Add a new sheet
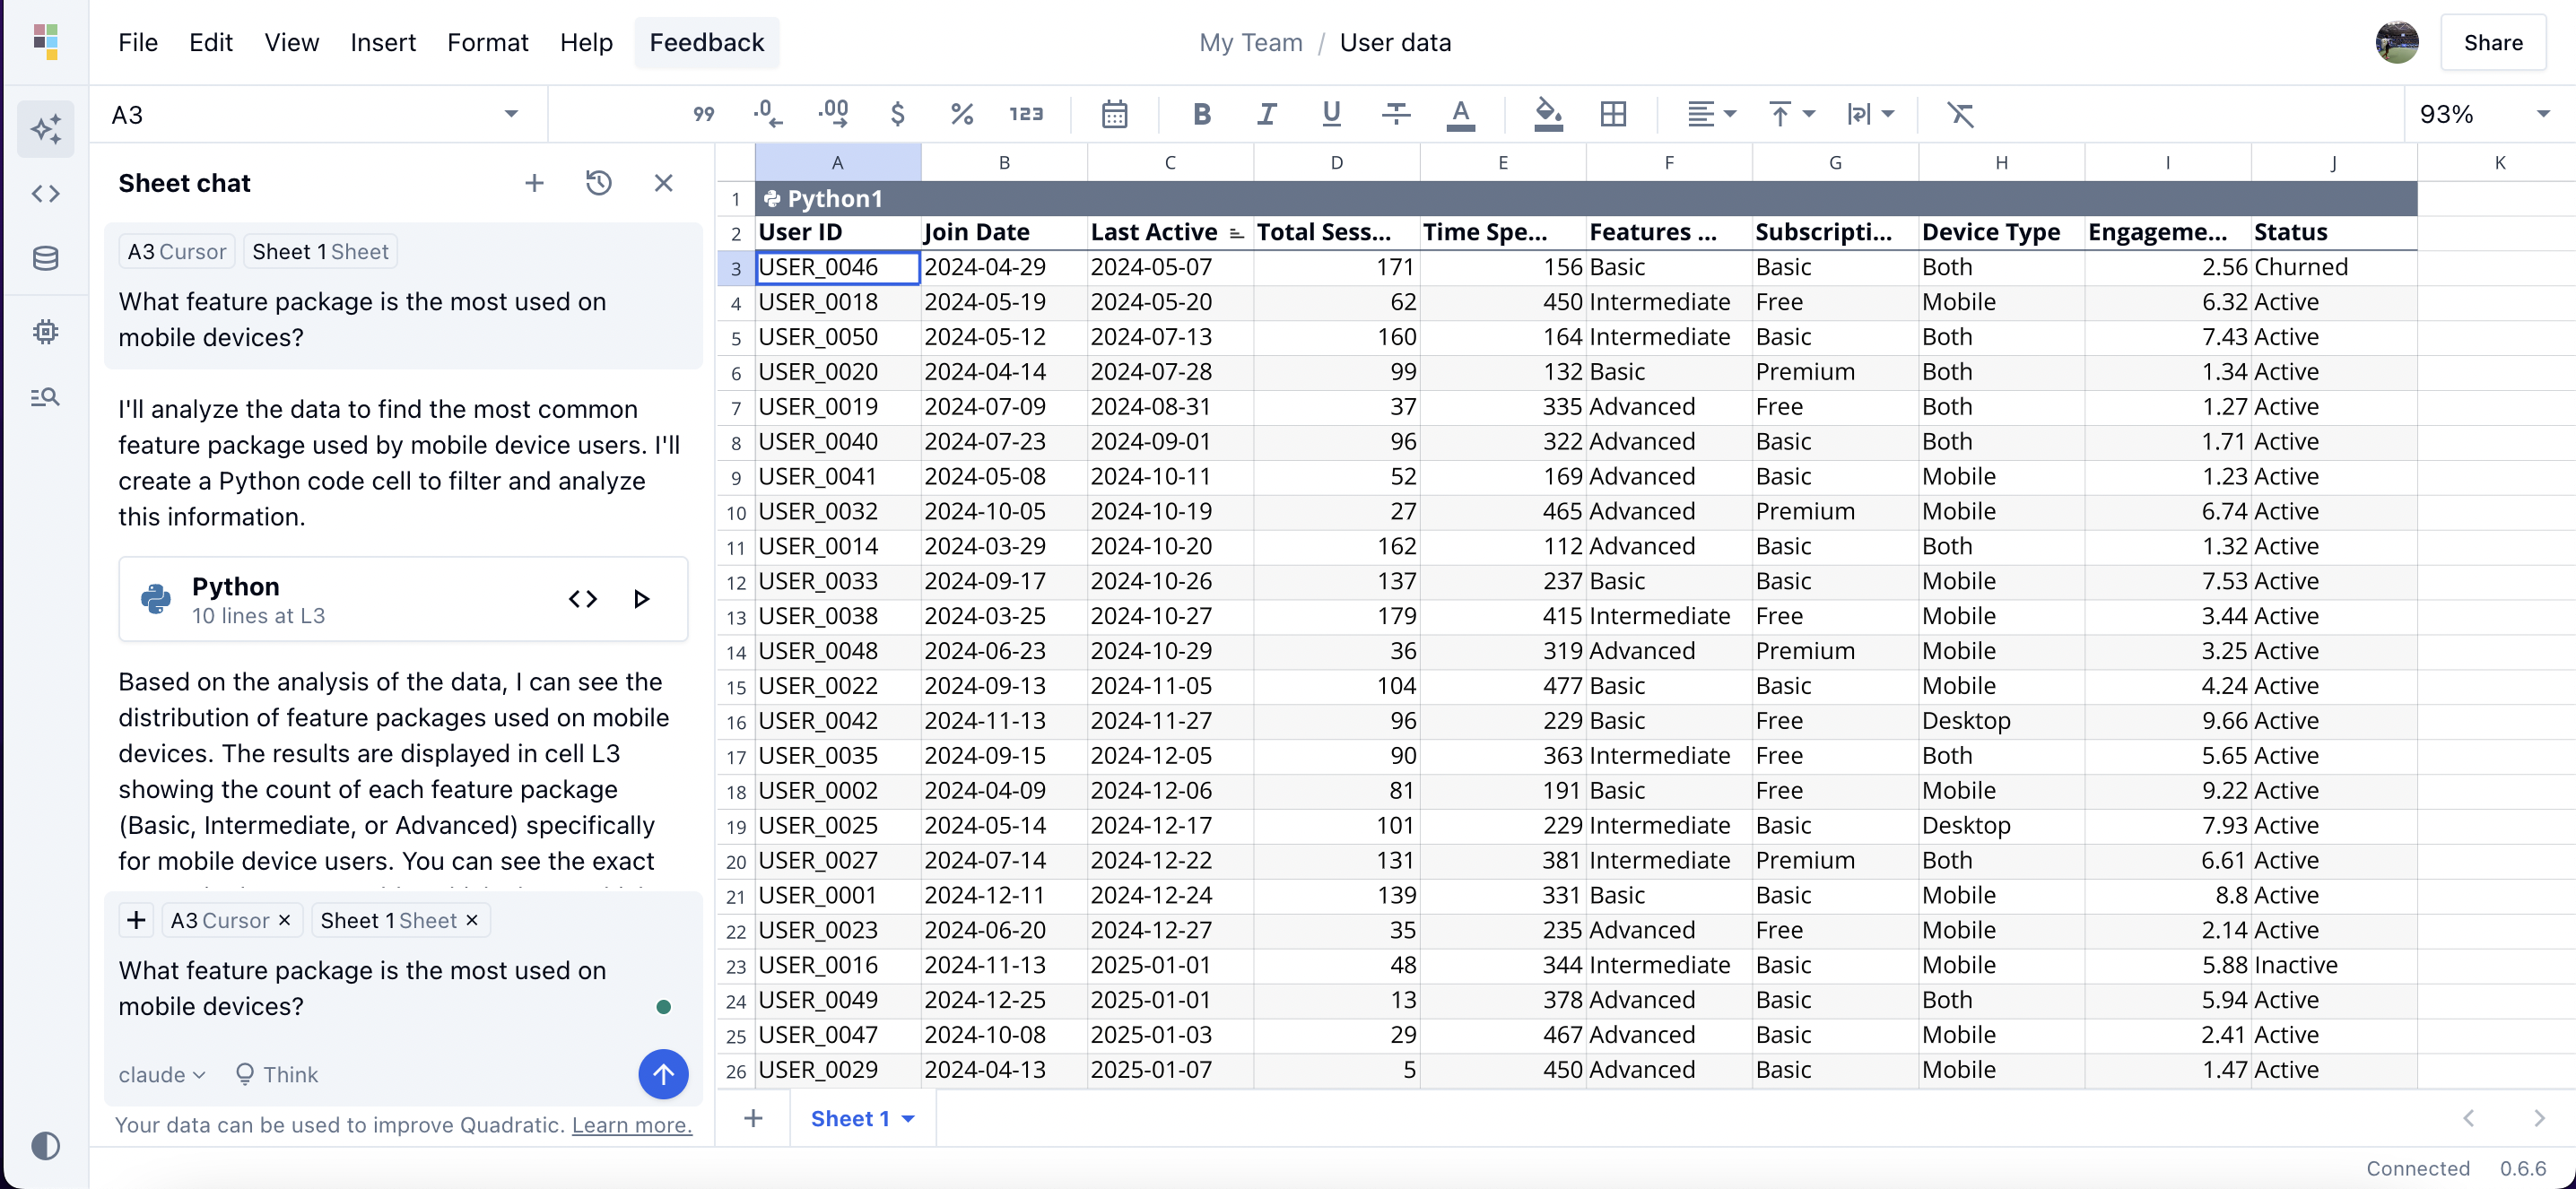2576x1189 pixels. pyautogui.click(x=754, y=1118)
